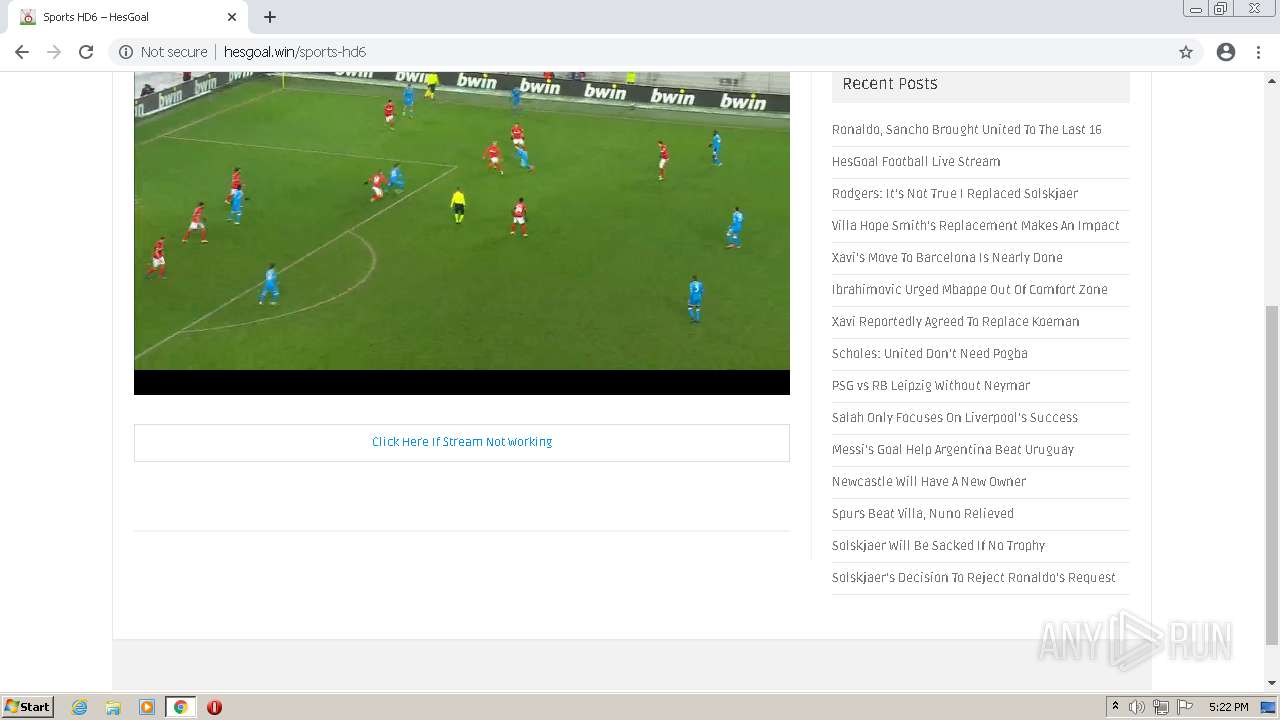1280x720 pixels.
Task: Open the media player taskbar icon
Action: coord(147,707)
